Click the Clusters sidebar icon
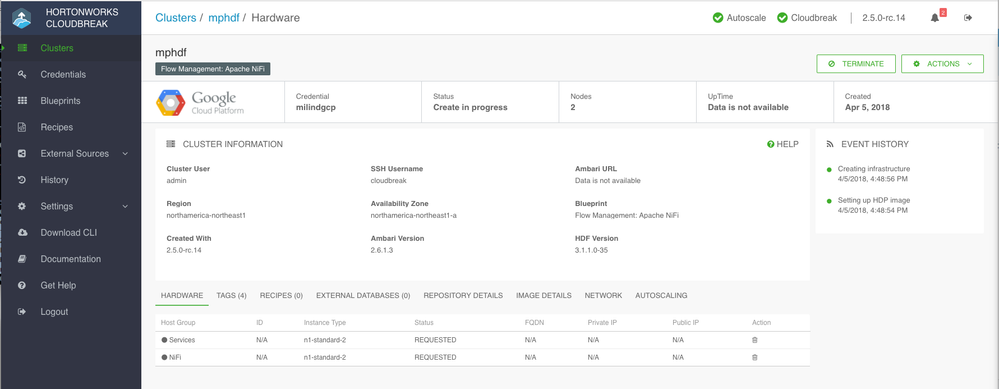The image size is (999, 389). [x=22, y=48]
